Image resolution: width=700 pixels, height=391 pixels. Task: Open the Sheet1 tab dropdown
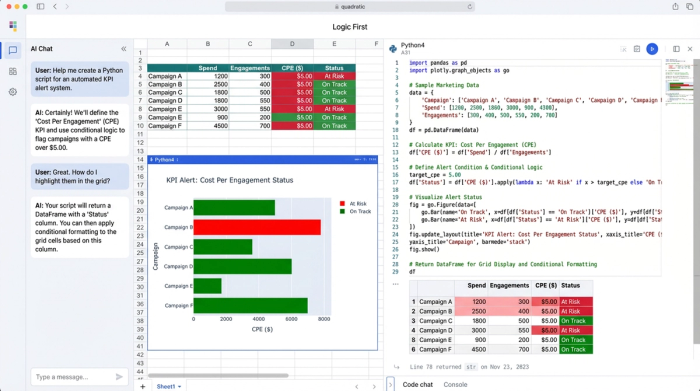(179, 387)
